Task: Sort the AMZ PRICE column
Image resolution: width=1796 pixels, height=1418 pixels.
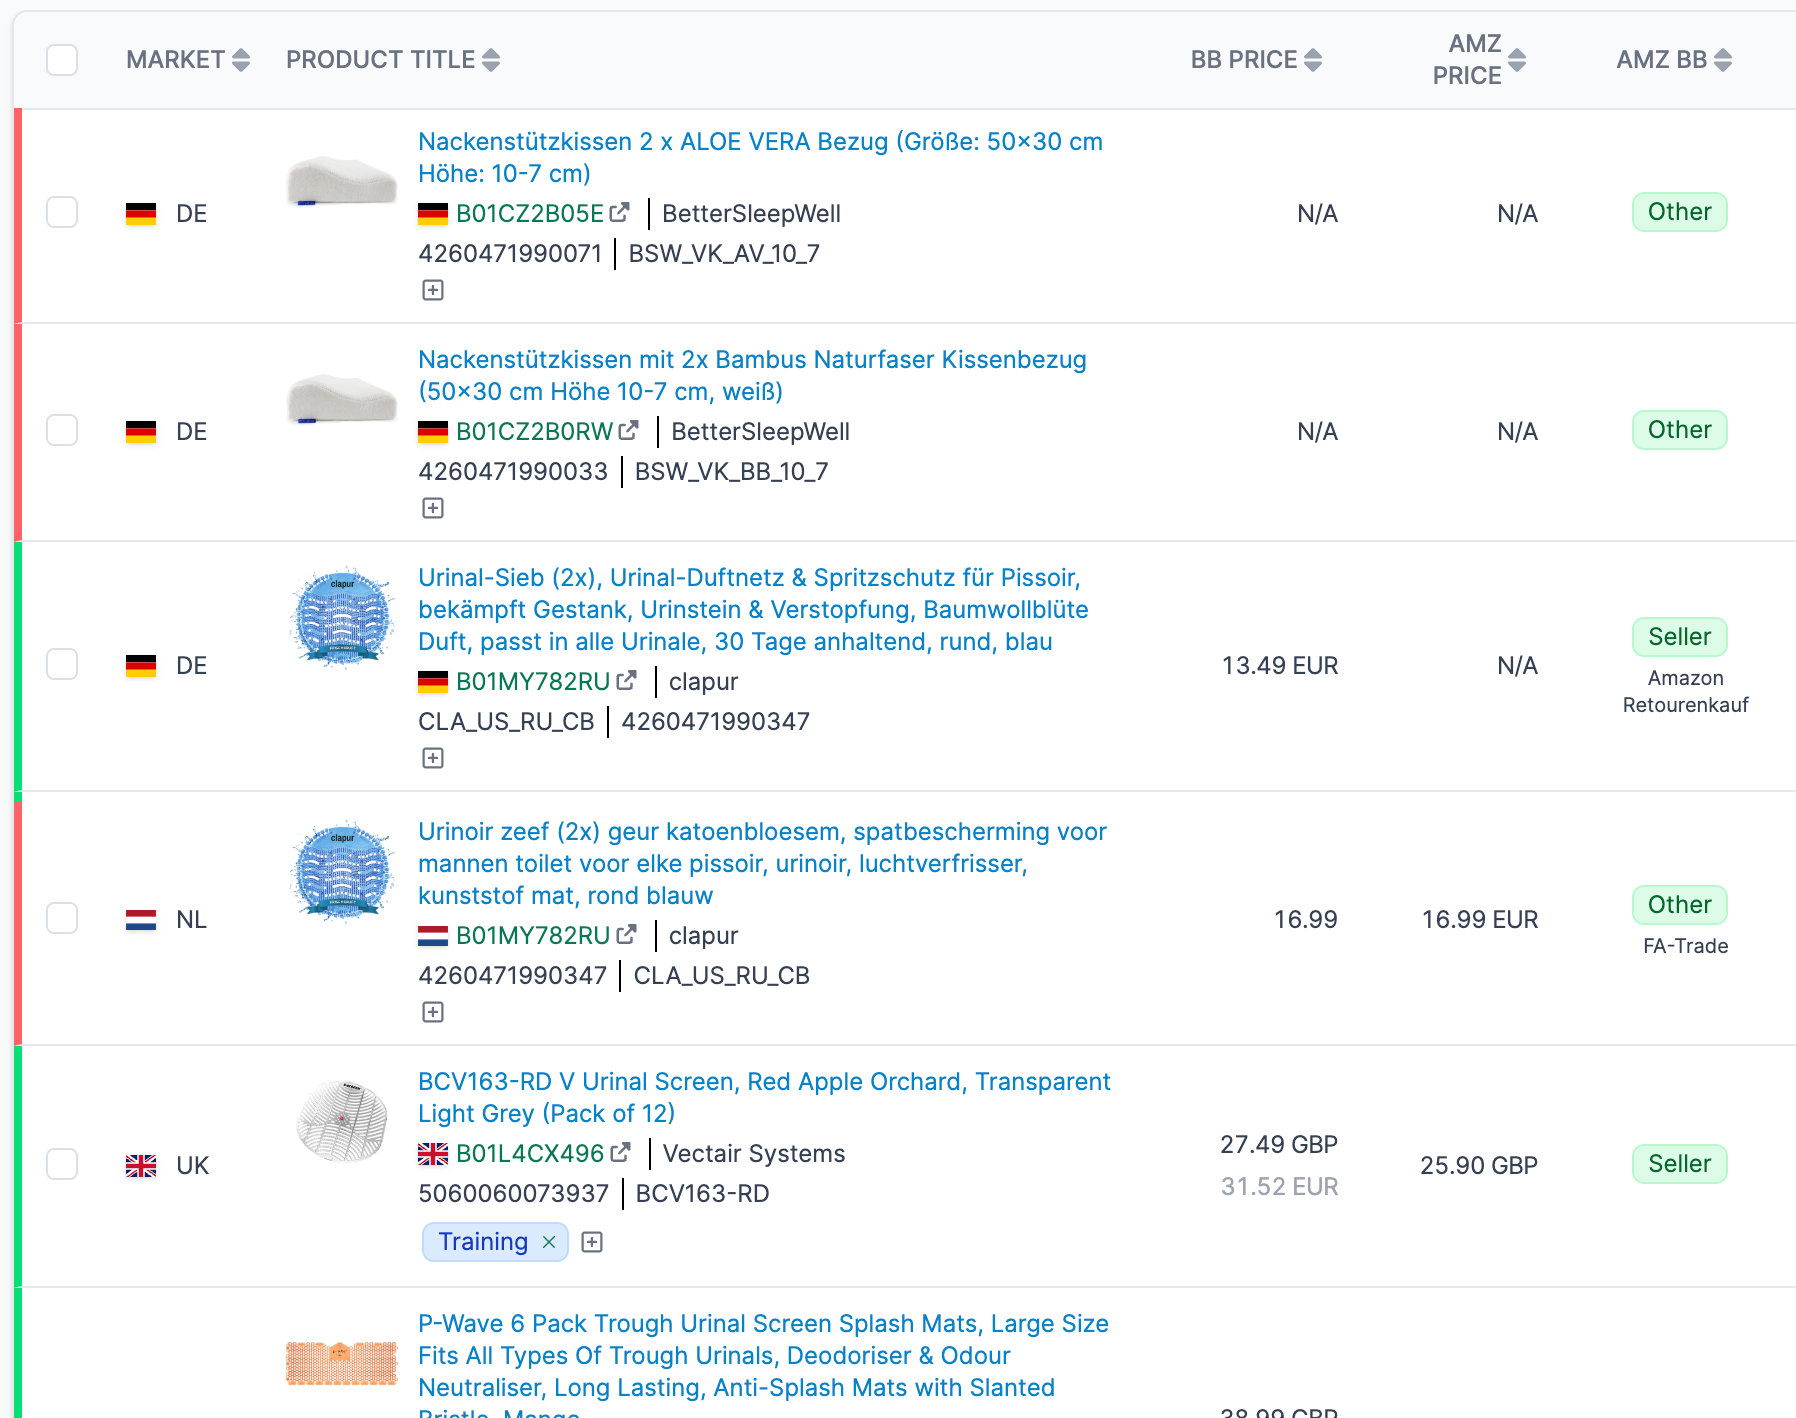Action: pyautogui.click(x=1517, y=59)
